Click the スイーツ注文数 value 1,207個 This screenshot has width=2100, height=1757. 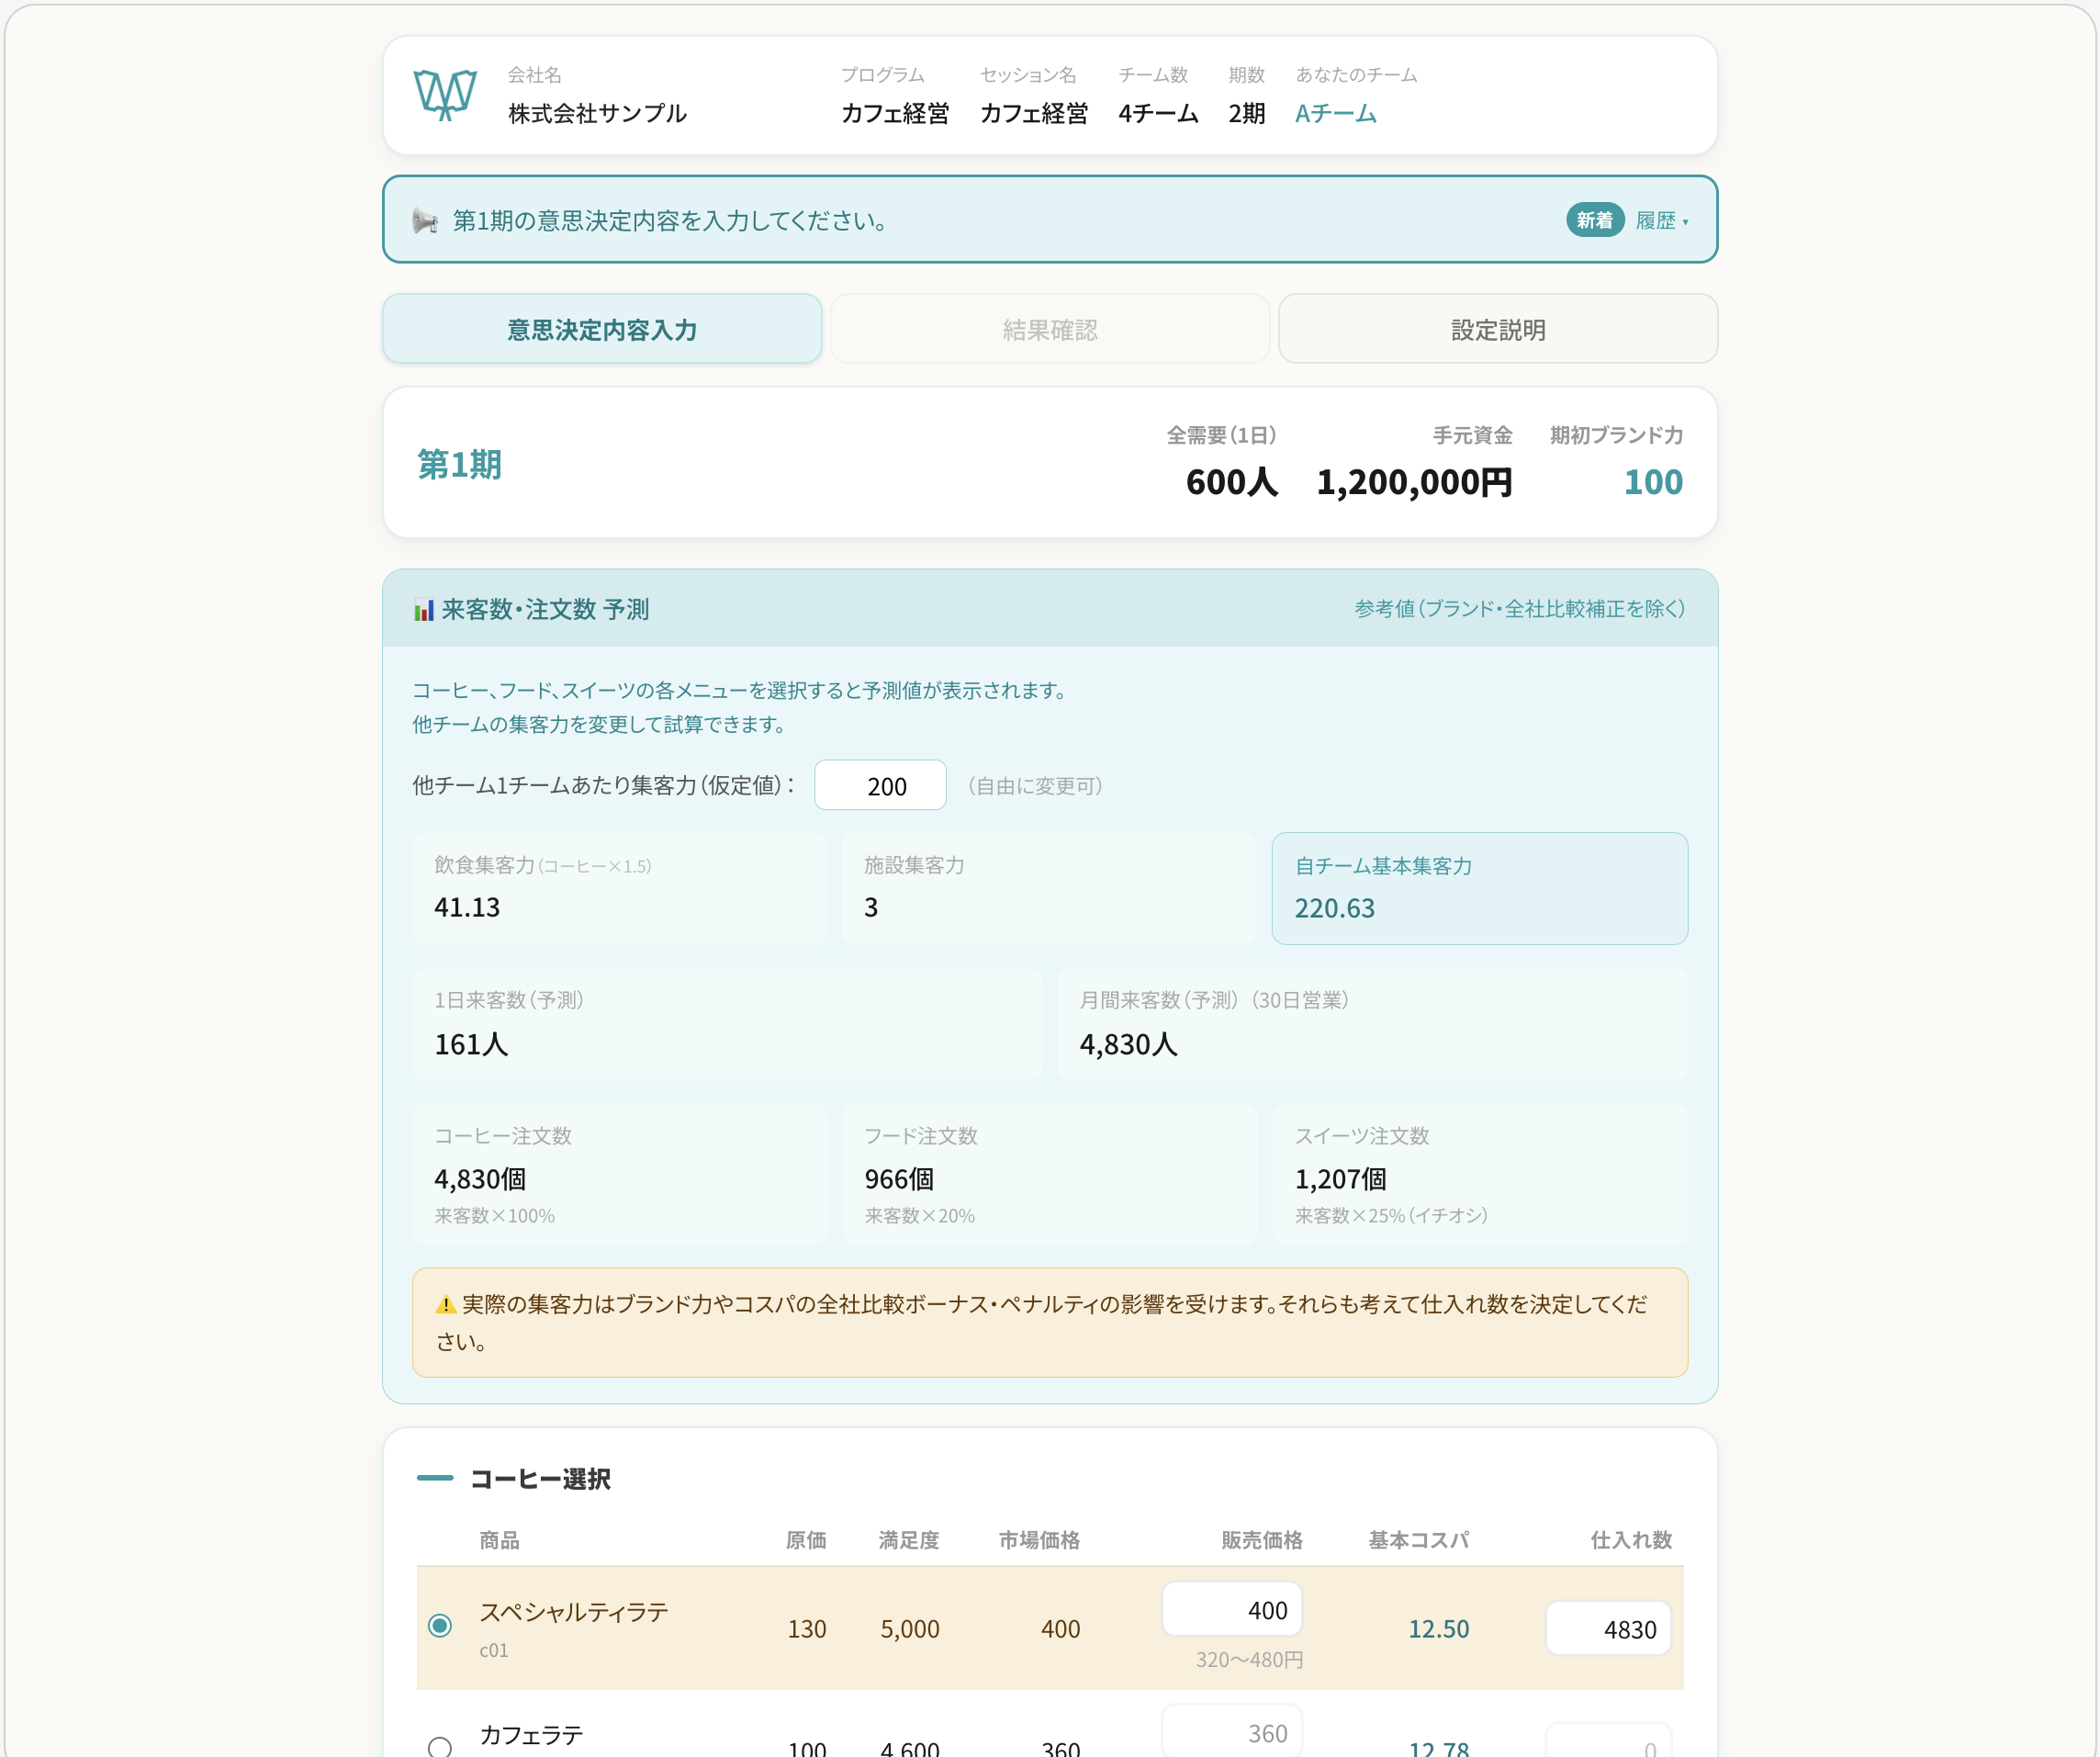(1341, 1179)
